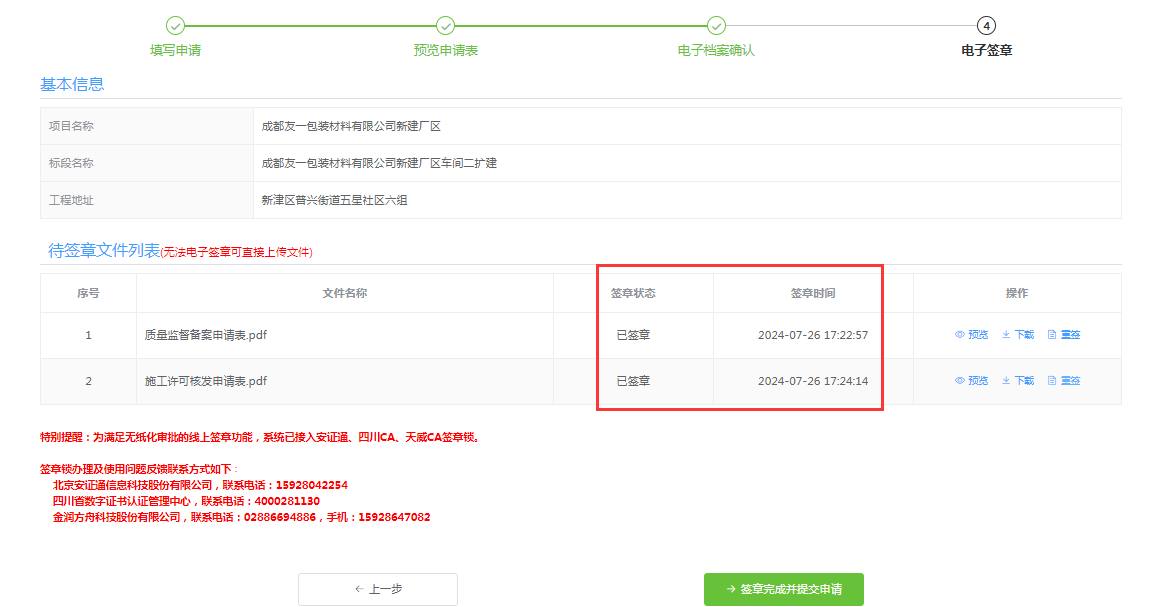
Task: Click the eye preview icon for 质量监督备案申请表.pdf
Action: pyautogui.click(x=960, y=334)
